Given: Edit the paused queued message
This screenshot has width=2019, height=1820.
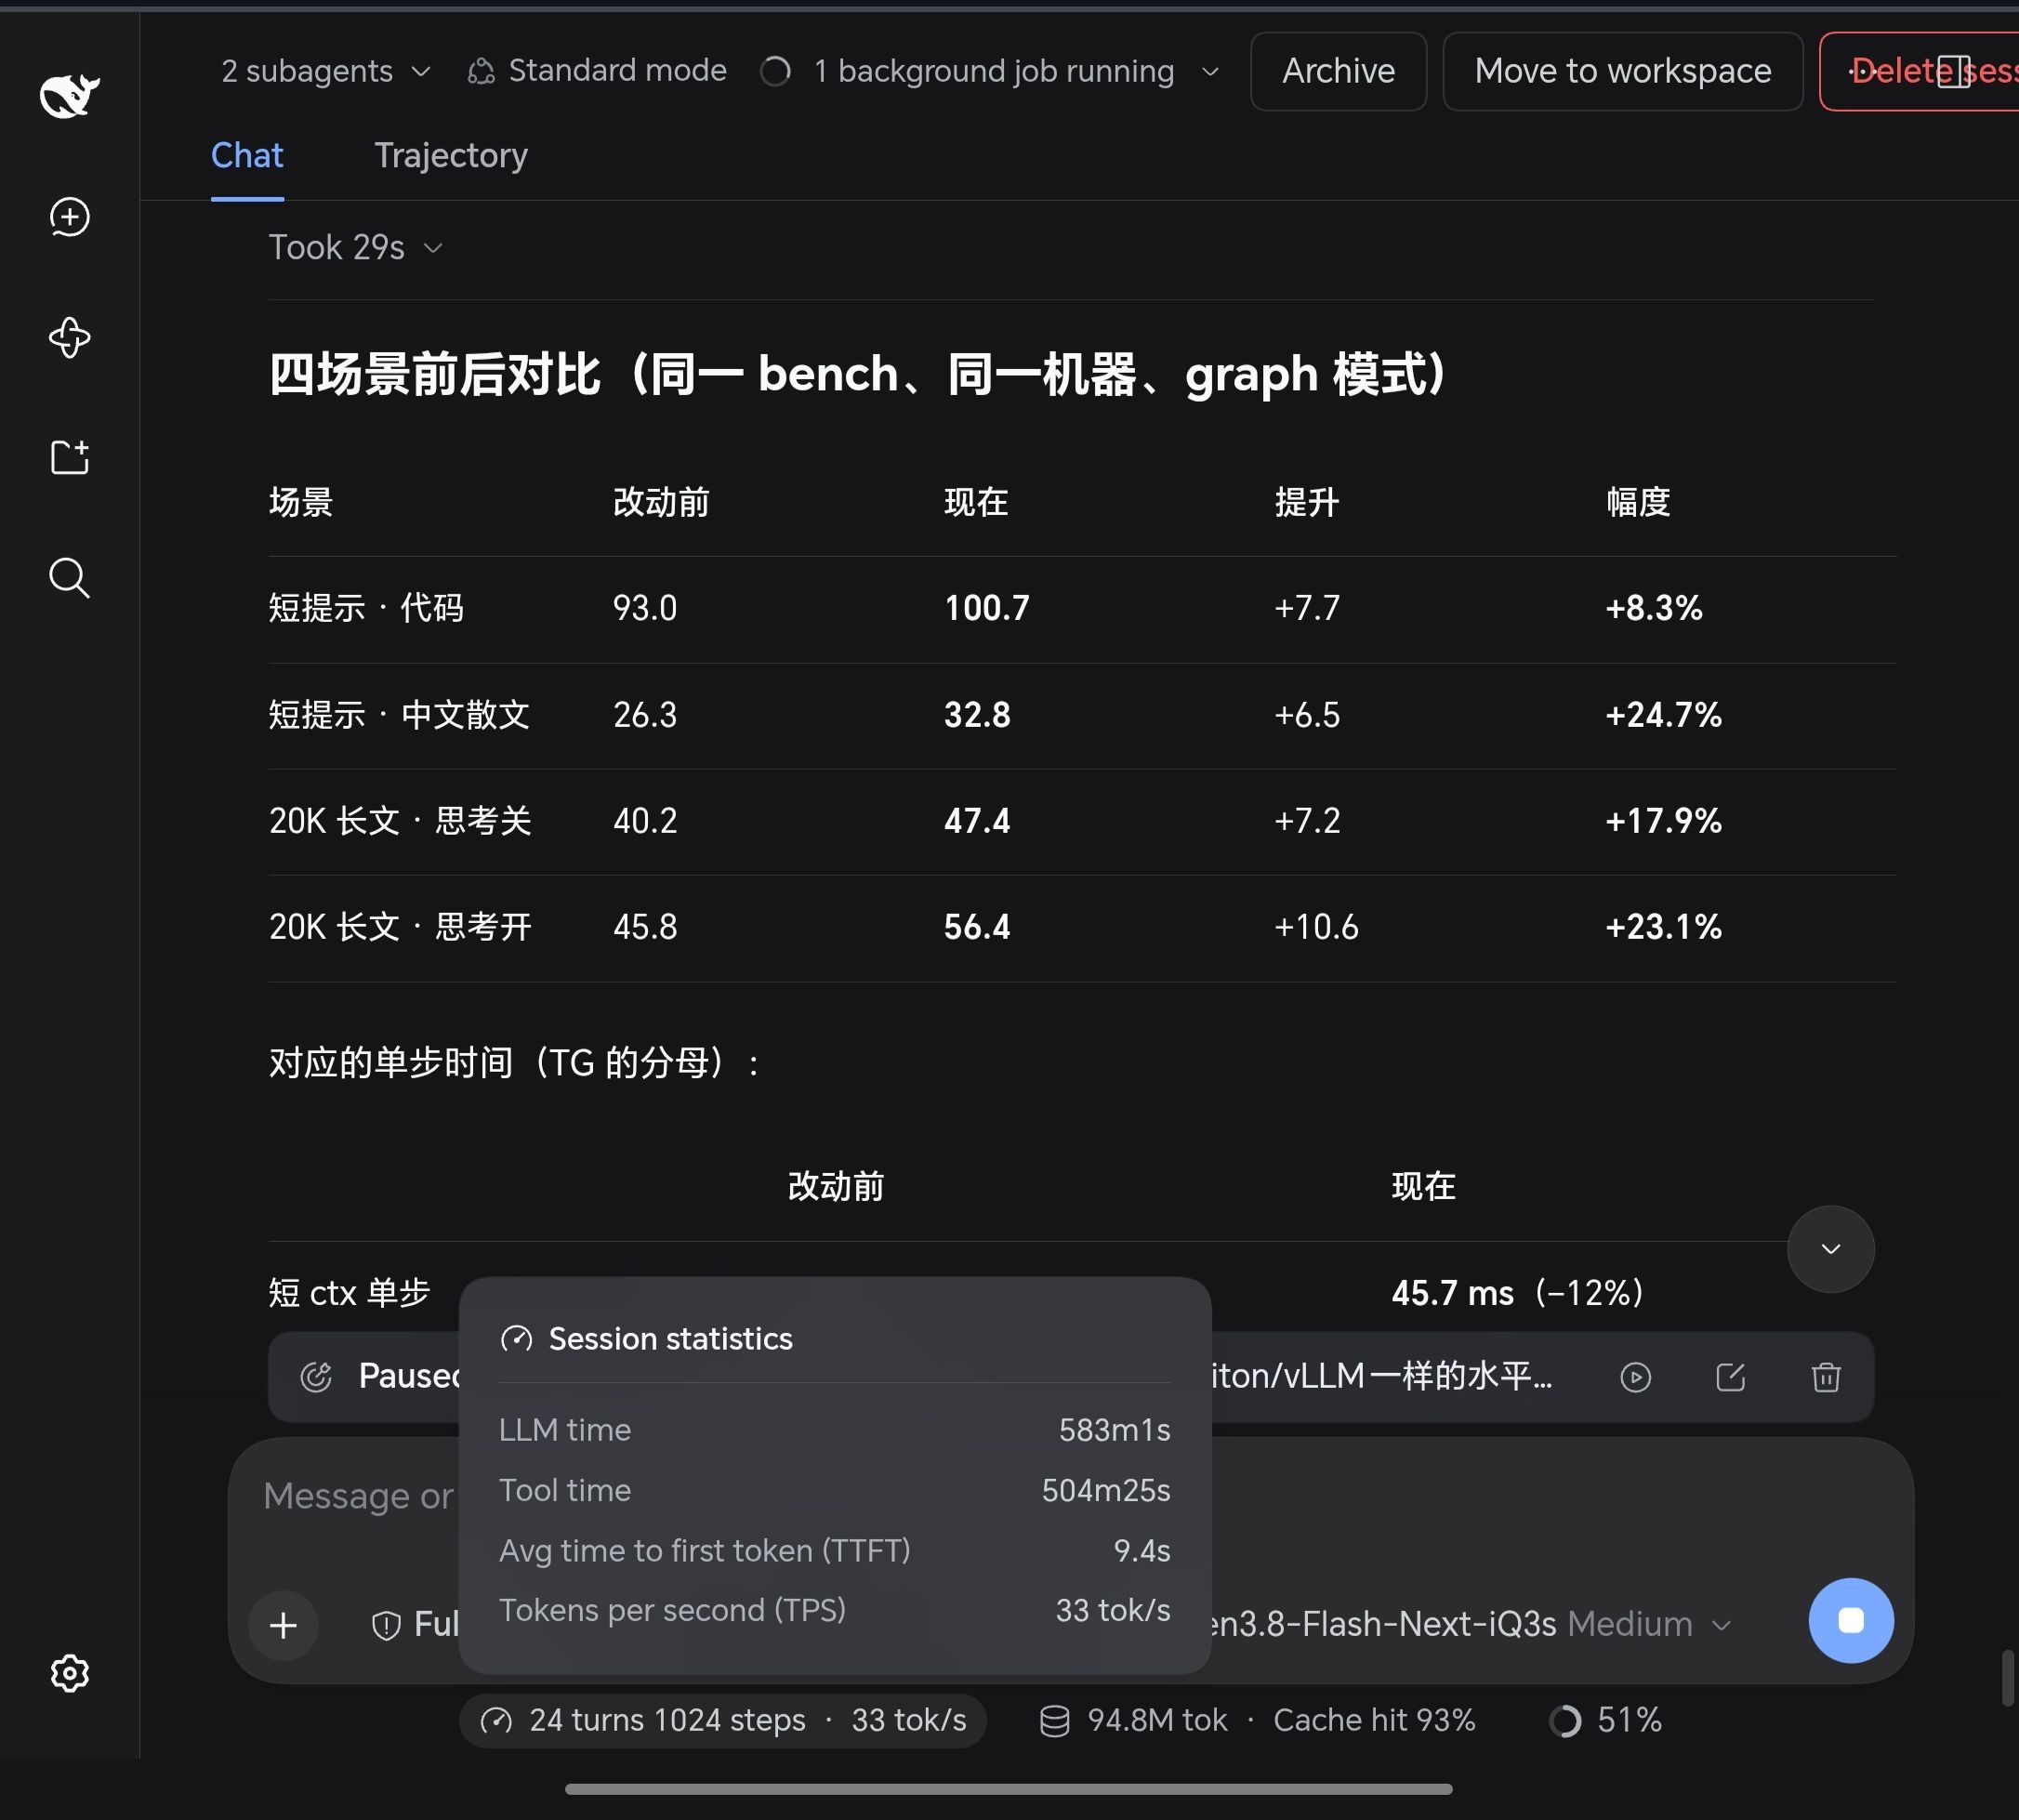Looking at the screenshot, I should click(x=1730, y=1377).
